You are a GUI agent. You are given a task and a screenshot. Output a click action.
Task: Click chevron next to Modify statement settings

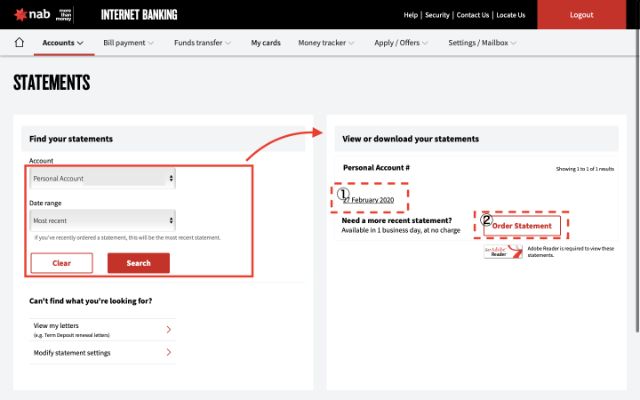(x=169, y=352)
